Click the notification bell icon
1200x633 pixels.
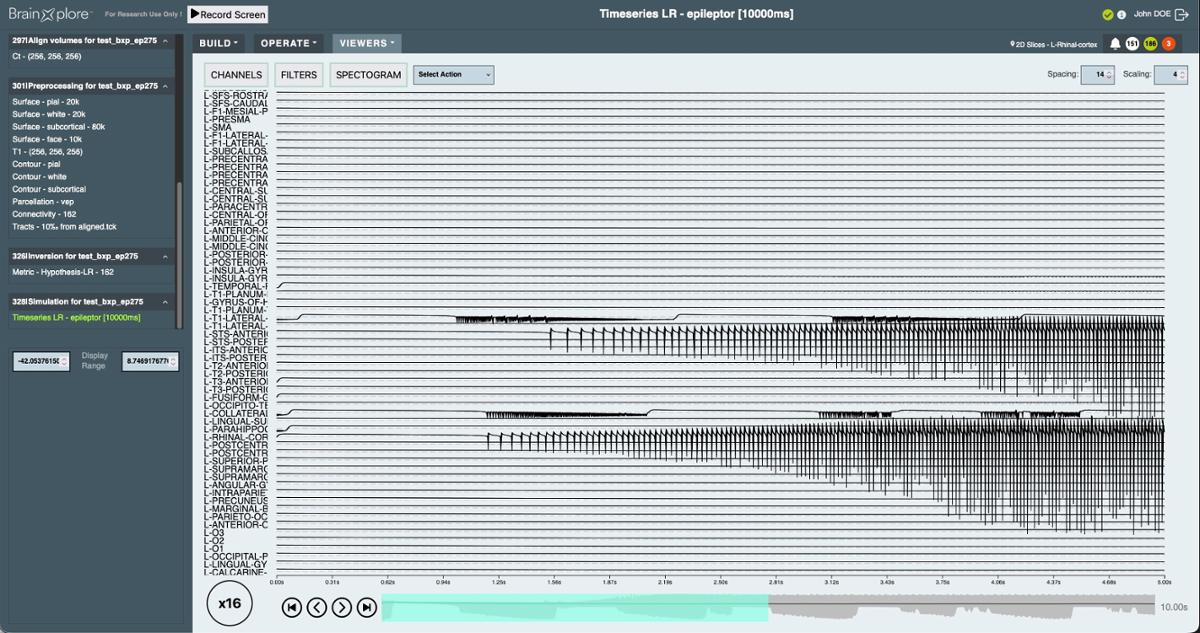pyautogui.click(x=1115, y=44)
